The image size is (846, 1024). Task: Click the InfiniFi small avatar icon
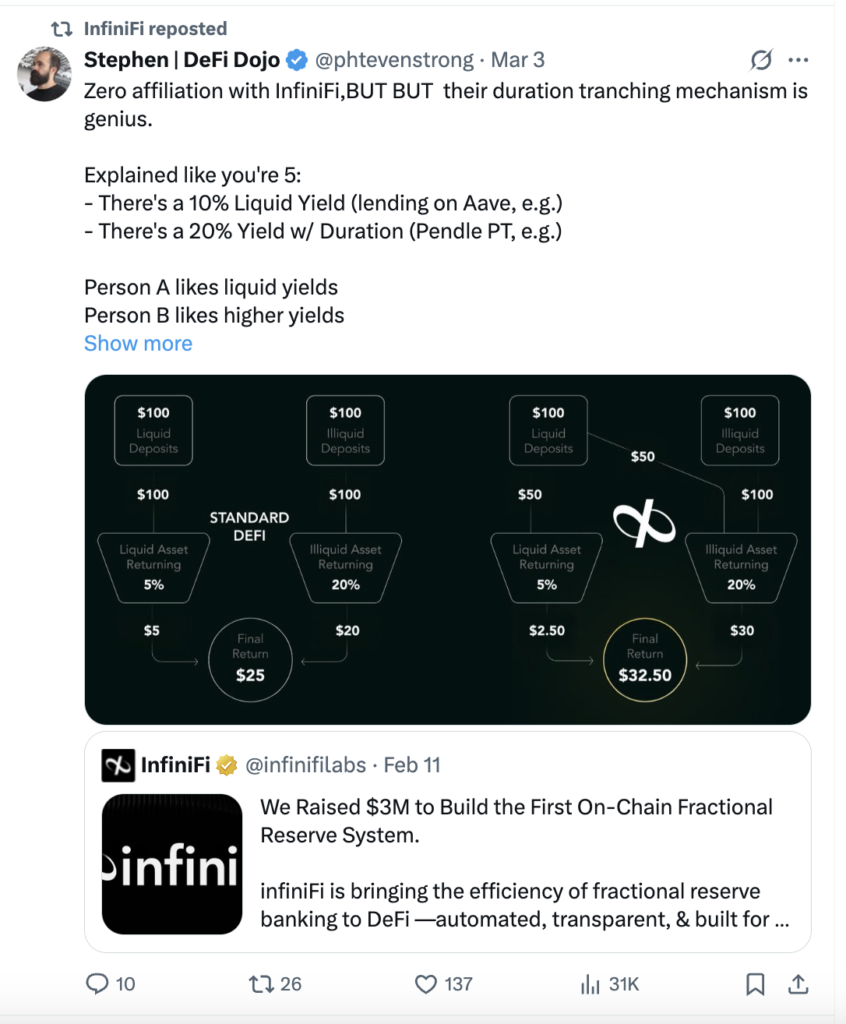(x=118, y=765)
